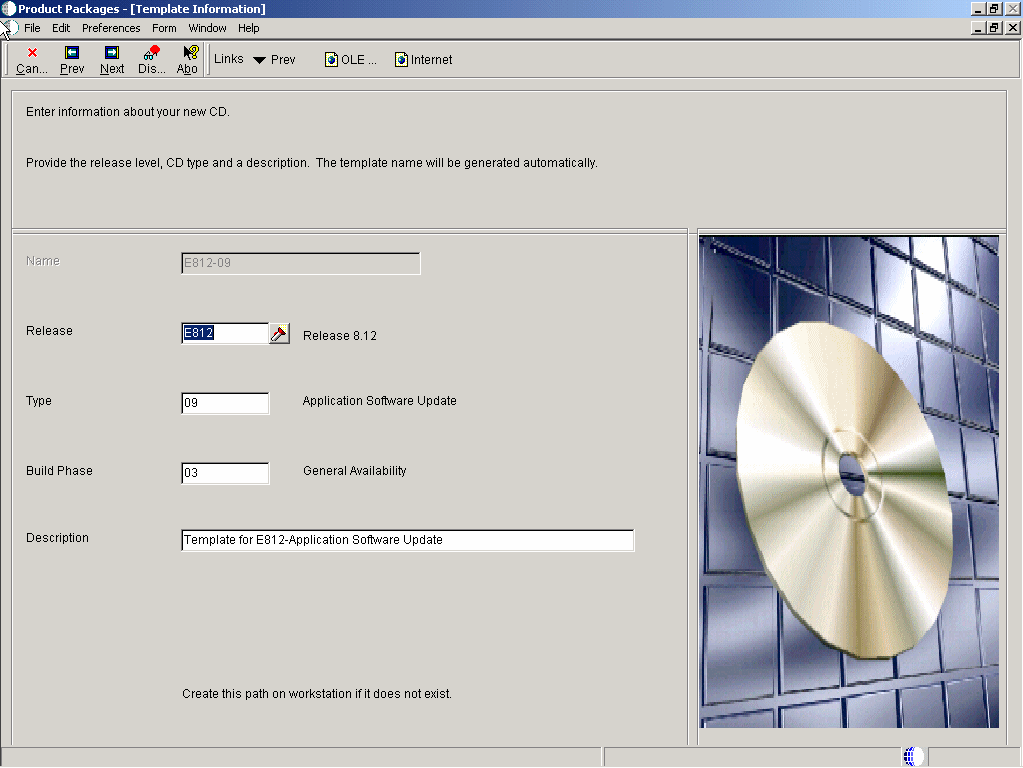This screenshot has height=768, width=1023.
Task: Click the disabled Name field E812-09
Action: pos(301,264)
